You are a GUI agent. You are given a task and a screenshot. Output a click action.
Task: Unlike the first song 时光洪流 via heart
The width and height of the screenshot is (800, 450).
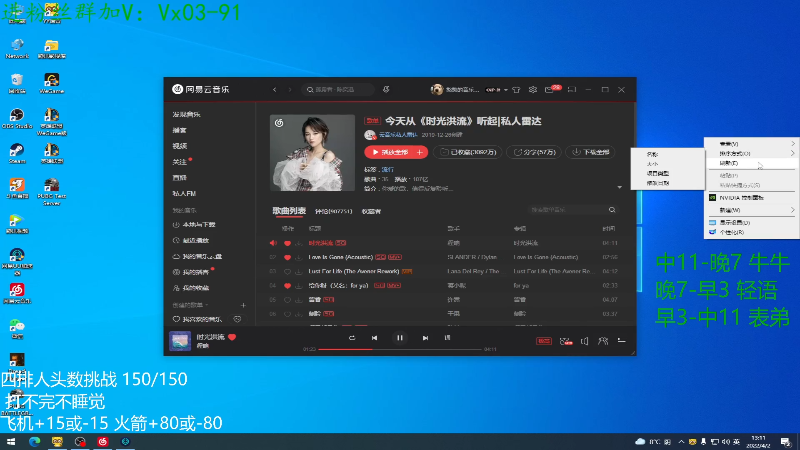point(287,243)
